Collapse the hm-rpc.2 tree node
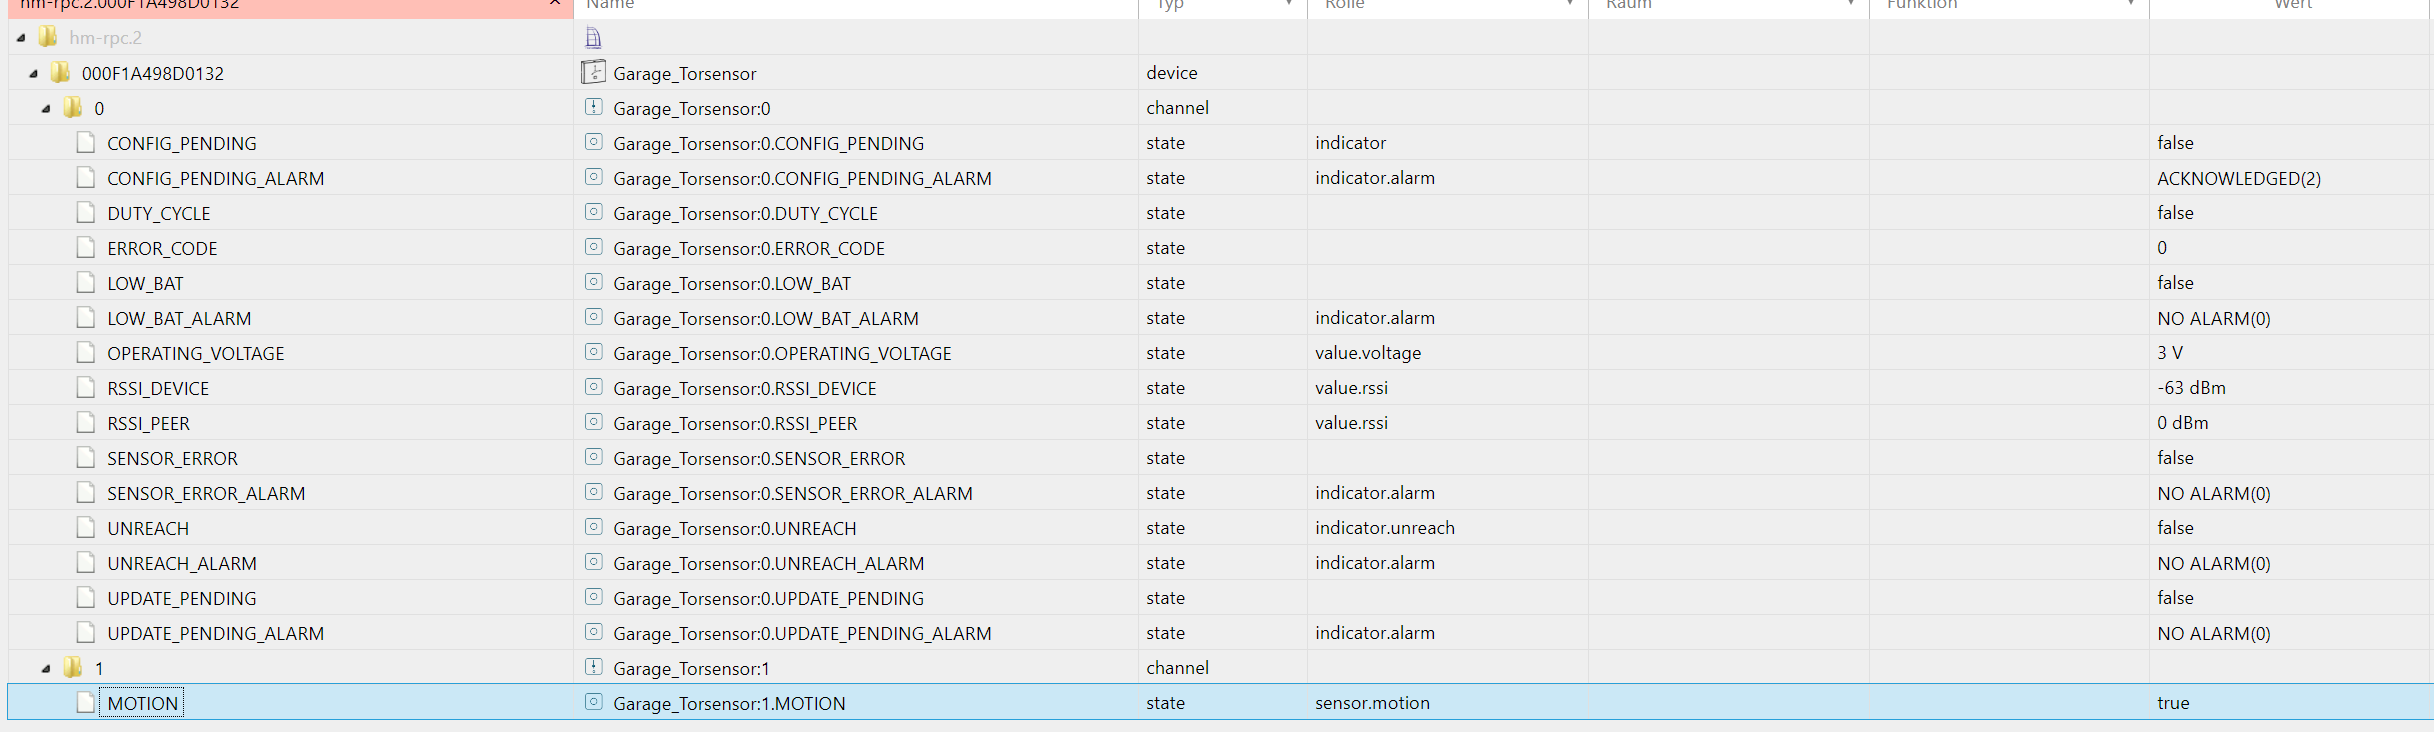 coord(21,38)
